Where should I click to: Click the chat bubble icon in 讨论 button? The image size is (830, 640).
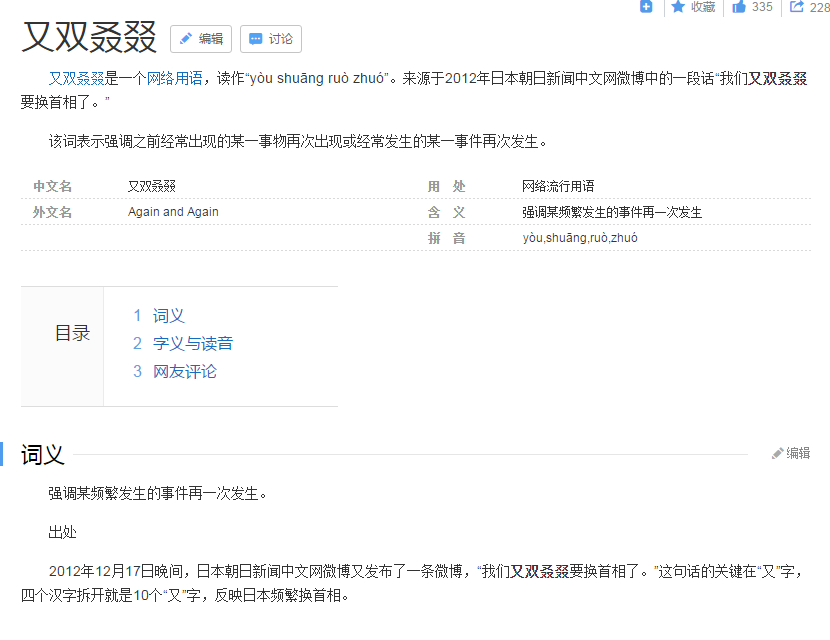tap(256, 39)
